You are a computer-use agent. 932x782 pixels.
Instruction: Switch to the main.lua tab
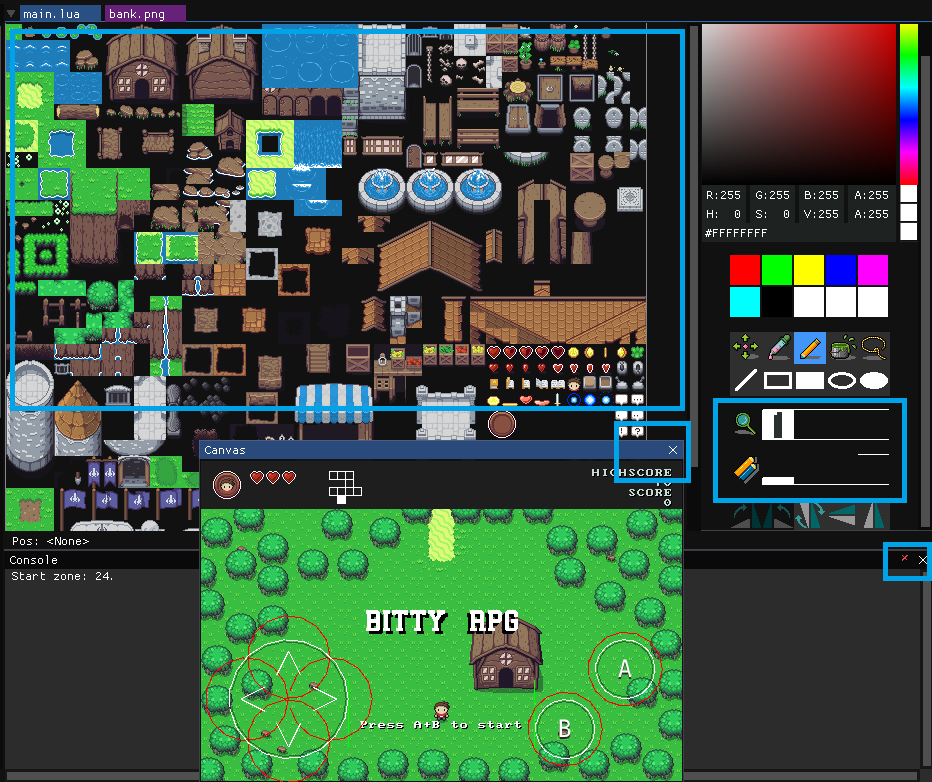[x=60, y=14]
